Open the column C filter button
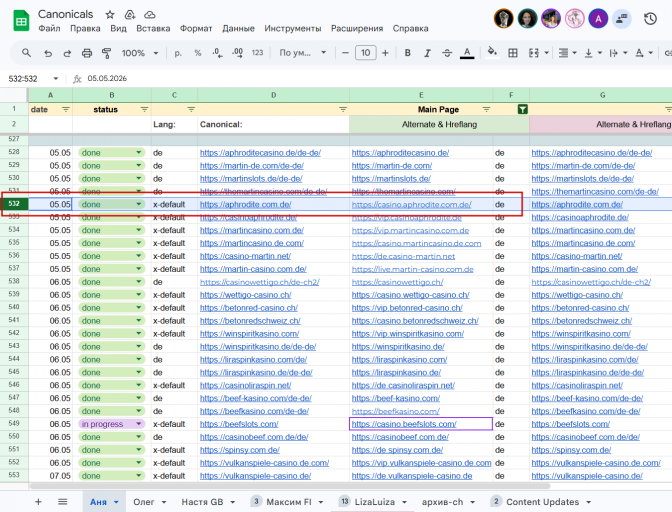672x512 pixels. [191, 109]
